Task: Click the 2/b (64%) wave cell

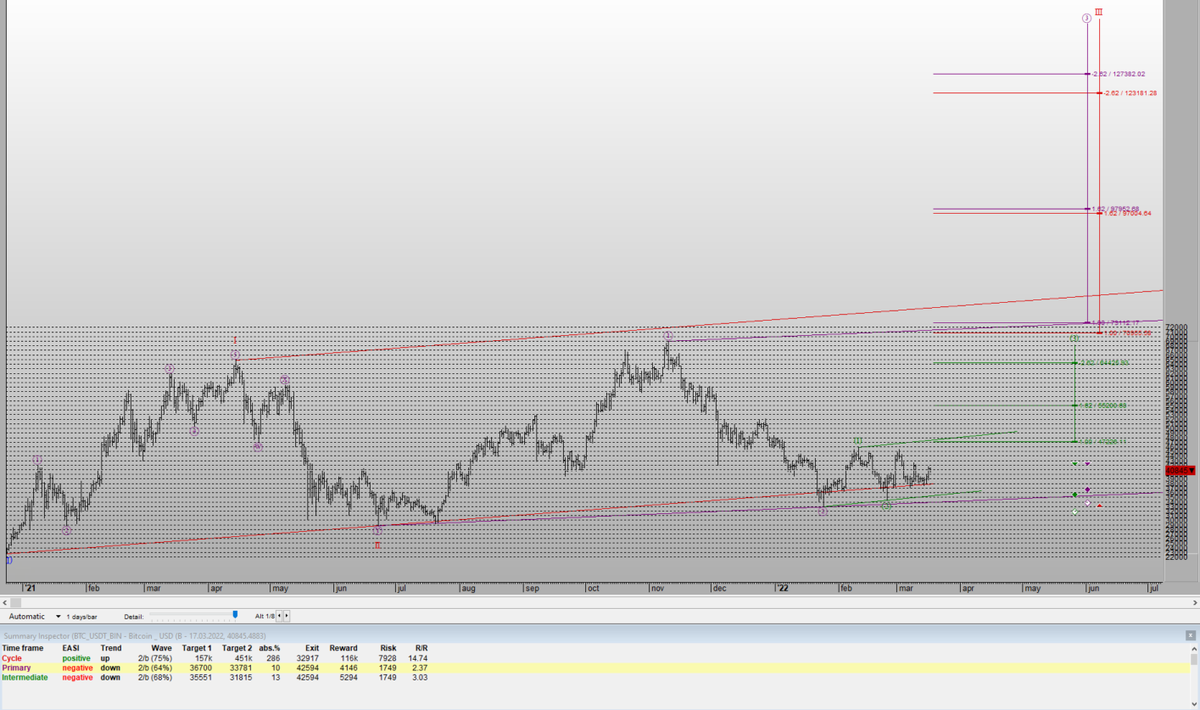Action: pyautogui.click(x=155, y=668)
